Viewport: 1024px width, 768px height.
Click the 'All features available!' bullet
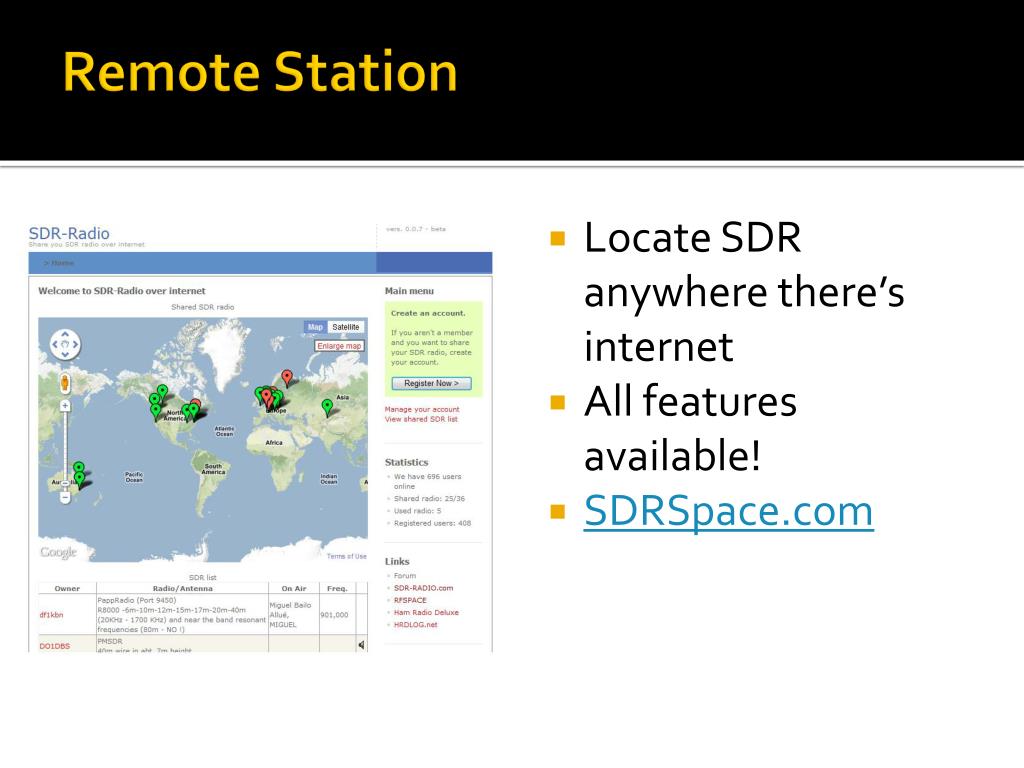tap(690, 428)
